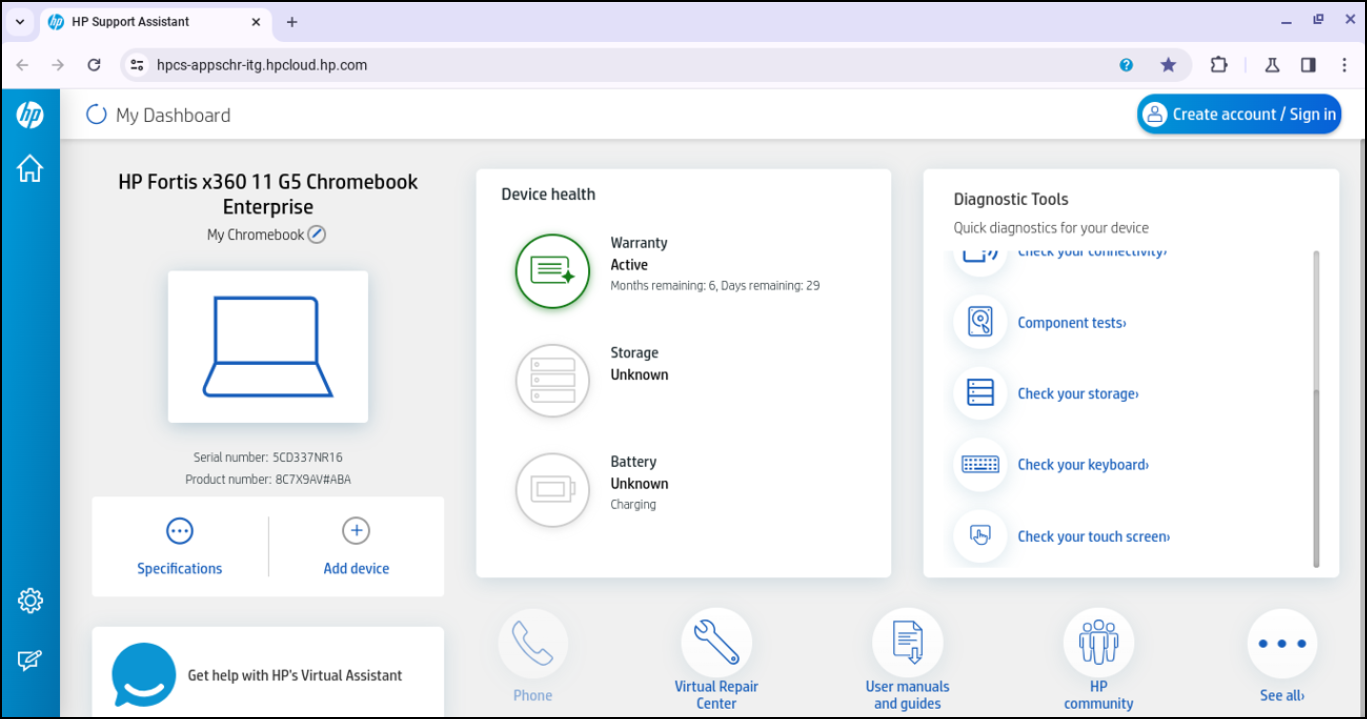Launch the Check your touch screen diagnostic
Viewport: 1367px width, 719px height.
(1093, 536)
